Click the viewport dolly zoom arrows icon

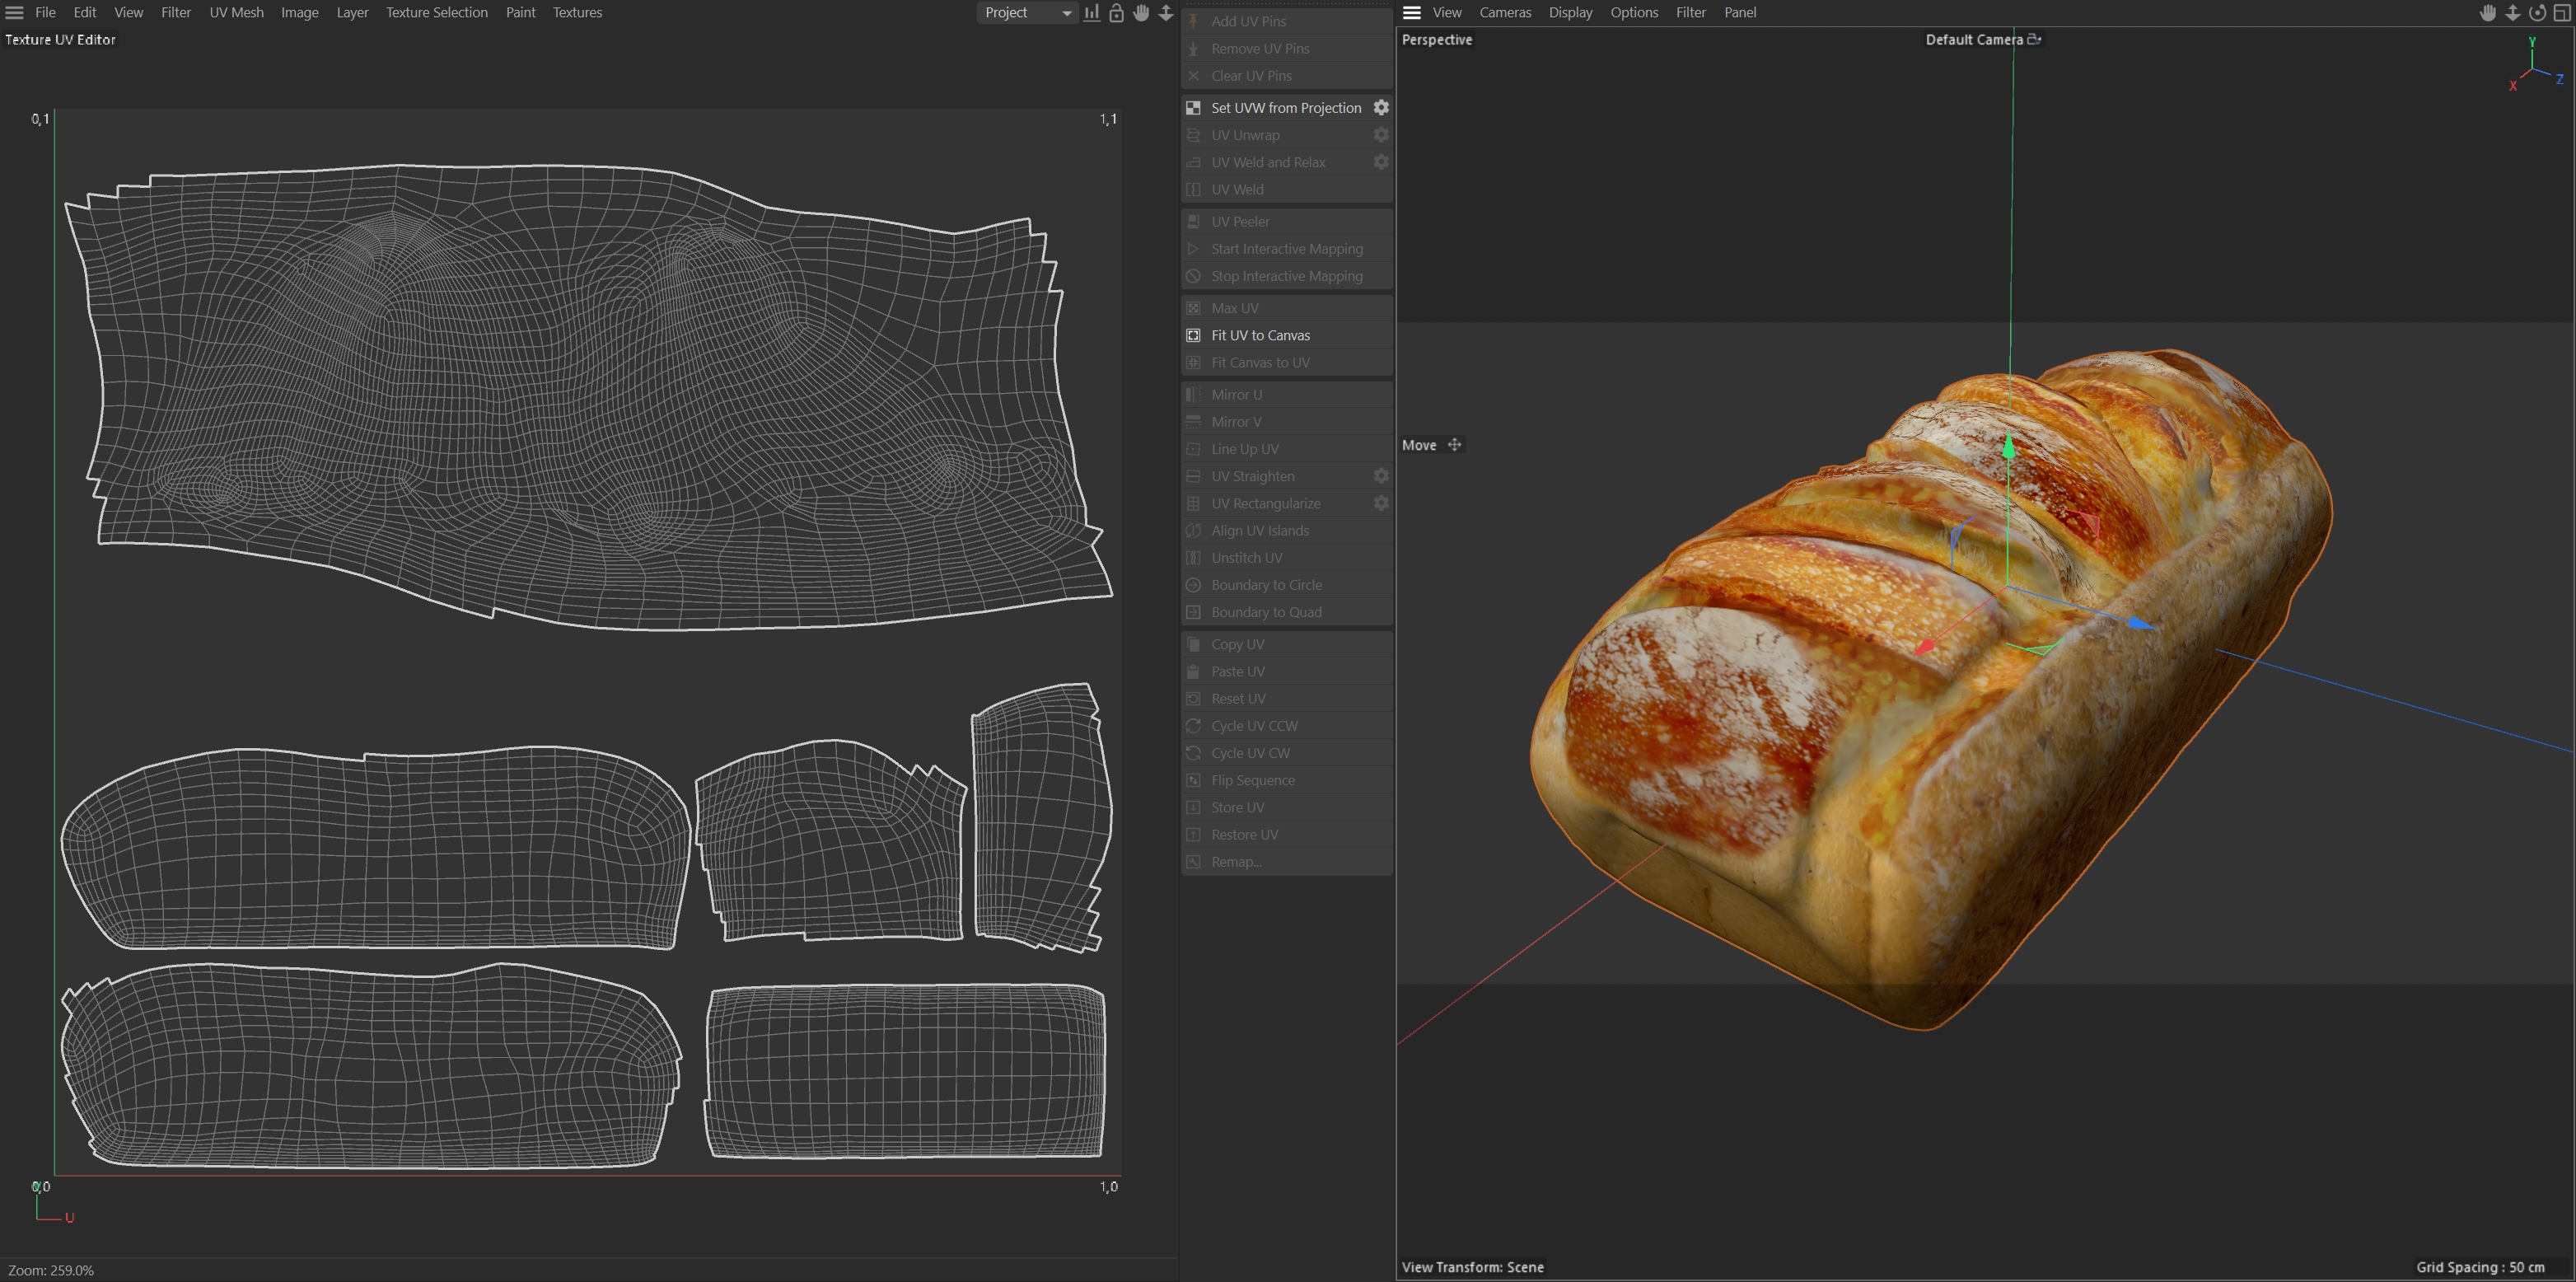coord(2512,13)
